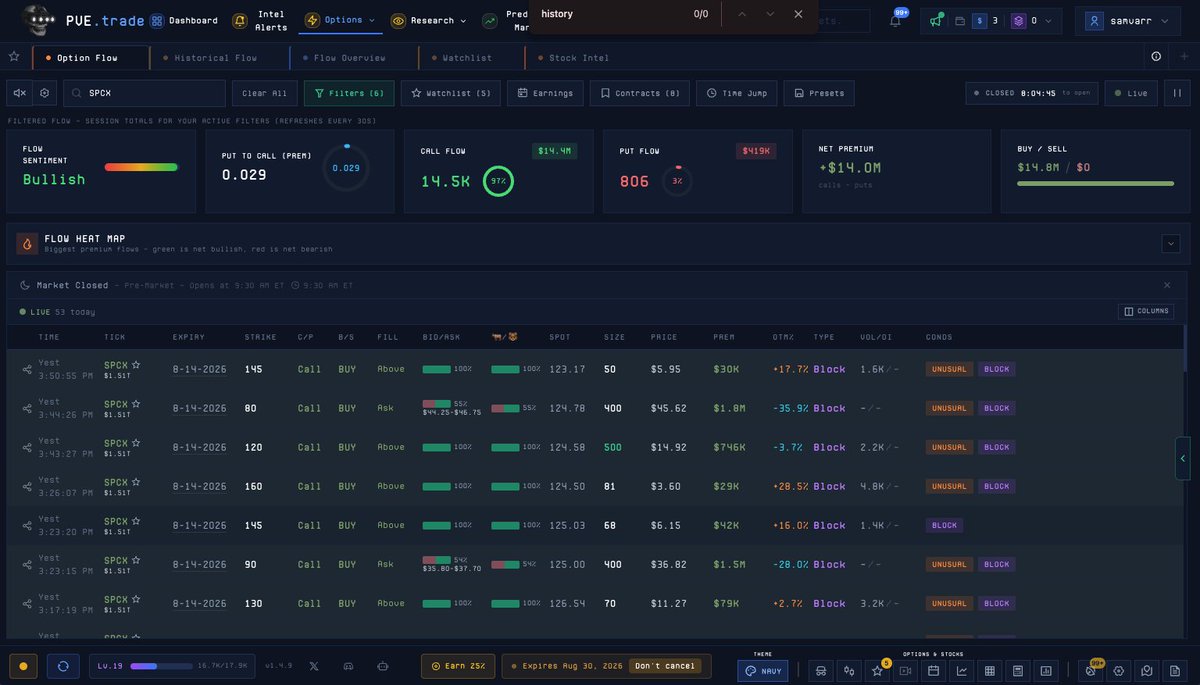Screen dimensions: 1200x685
Task: Open the Columns chooser
Action: tap(1146, 311)
